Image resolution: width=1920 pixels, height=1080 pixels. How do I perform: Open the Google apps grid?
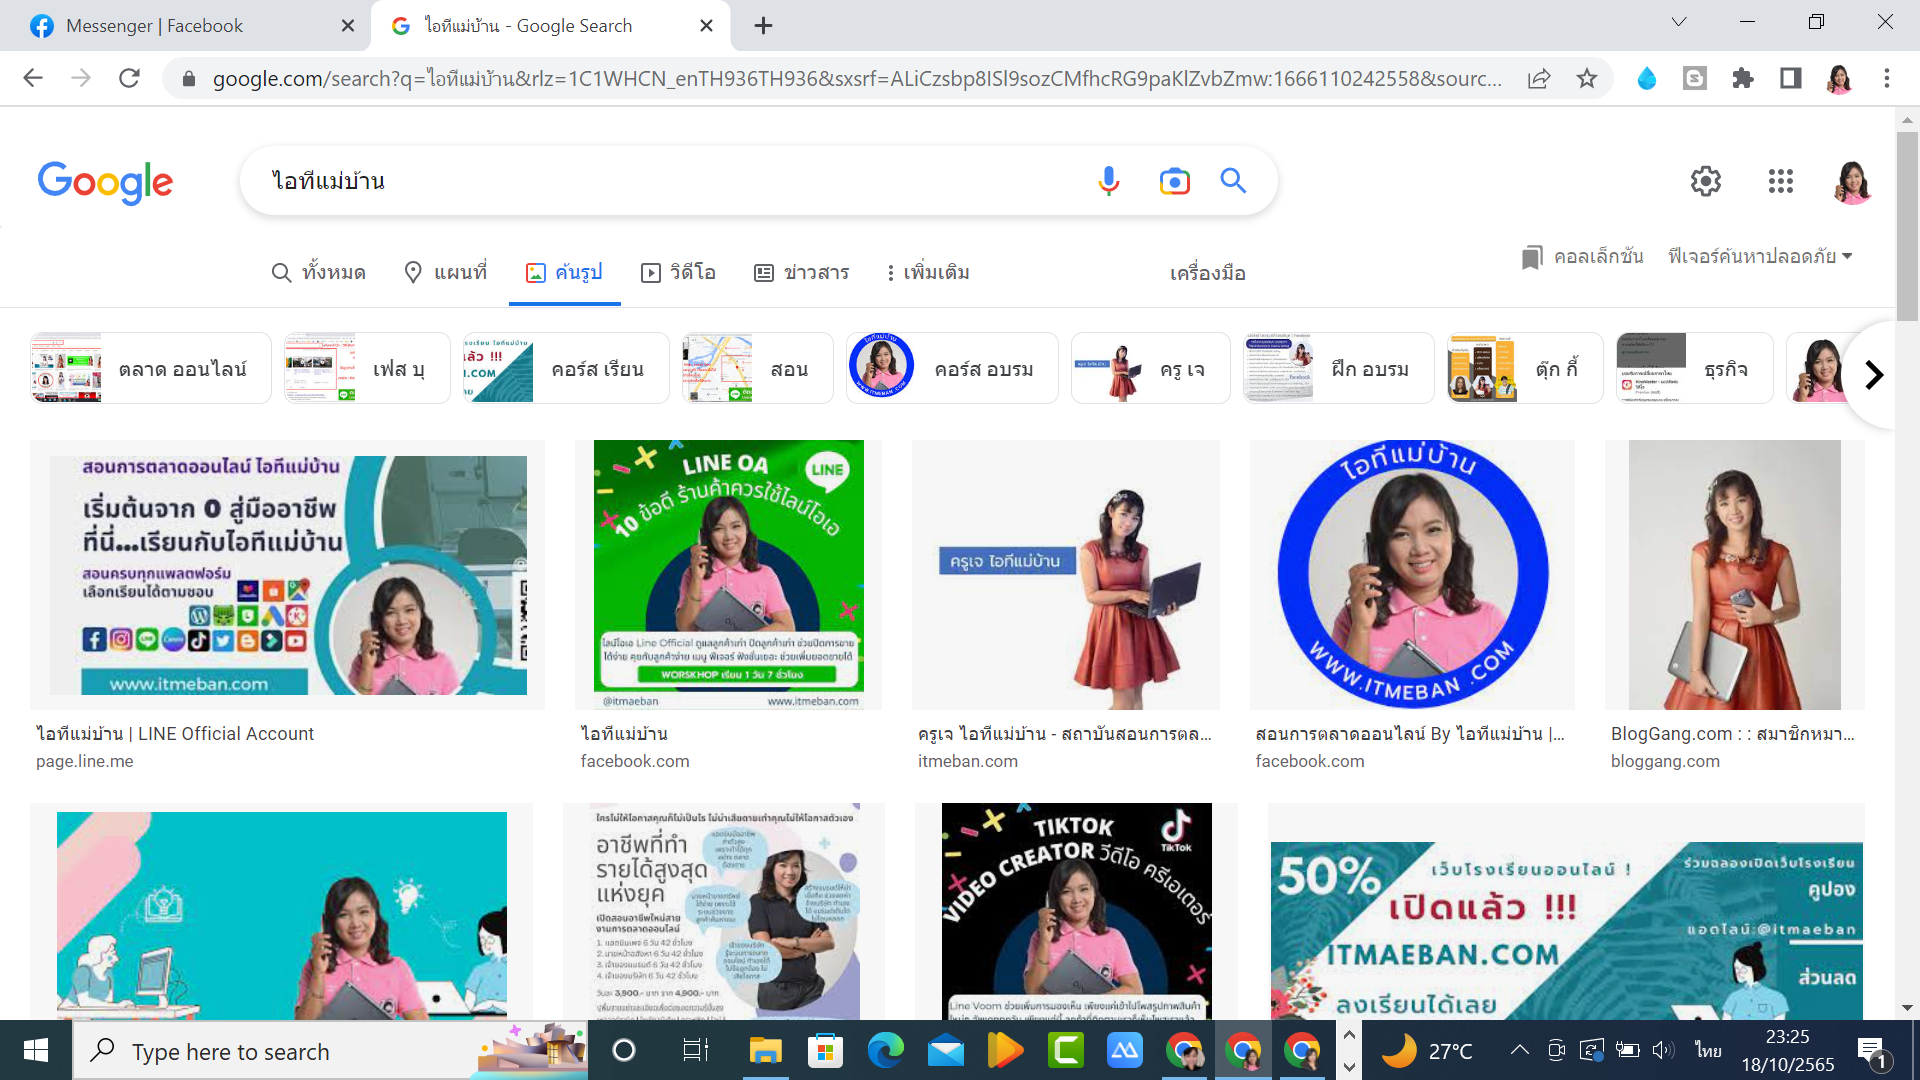pos(1780,181)
